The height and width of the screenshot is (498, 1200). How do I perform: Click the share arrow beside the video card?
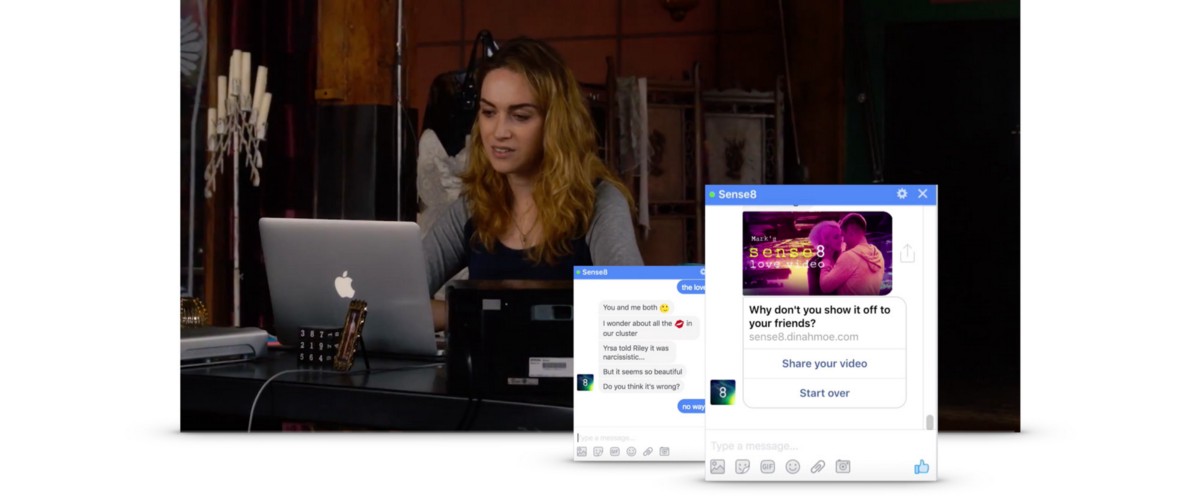click(x=907, y=254)
